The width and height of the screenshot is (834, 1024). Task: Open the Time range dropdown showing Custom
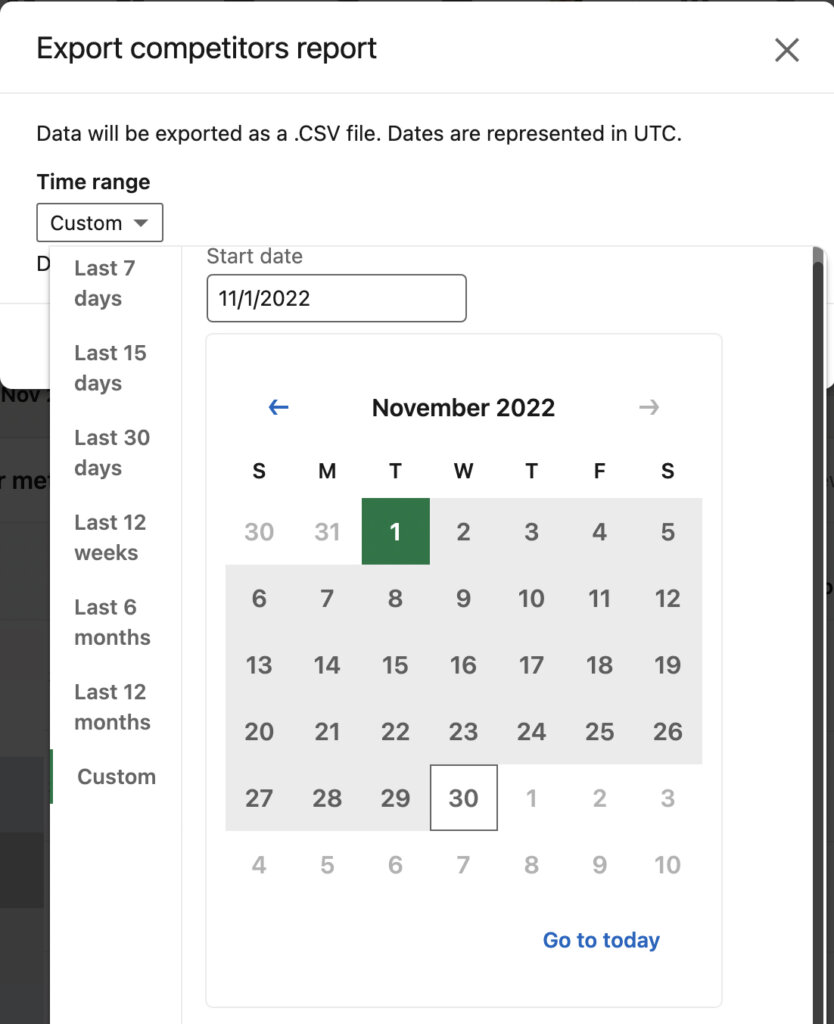click(99, 222)
